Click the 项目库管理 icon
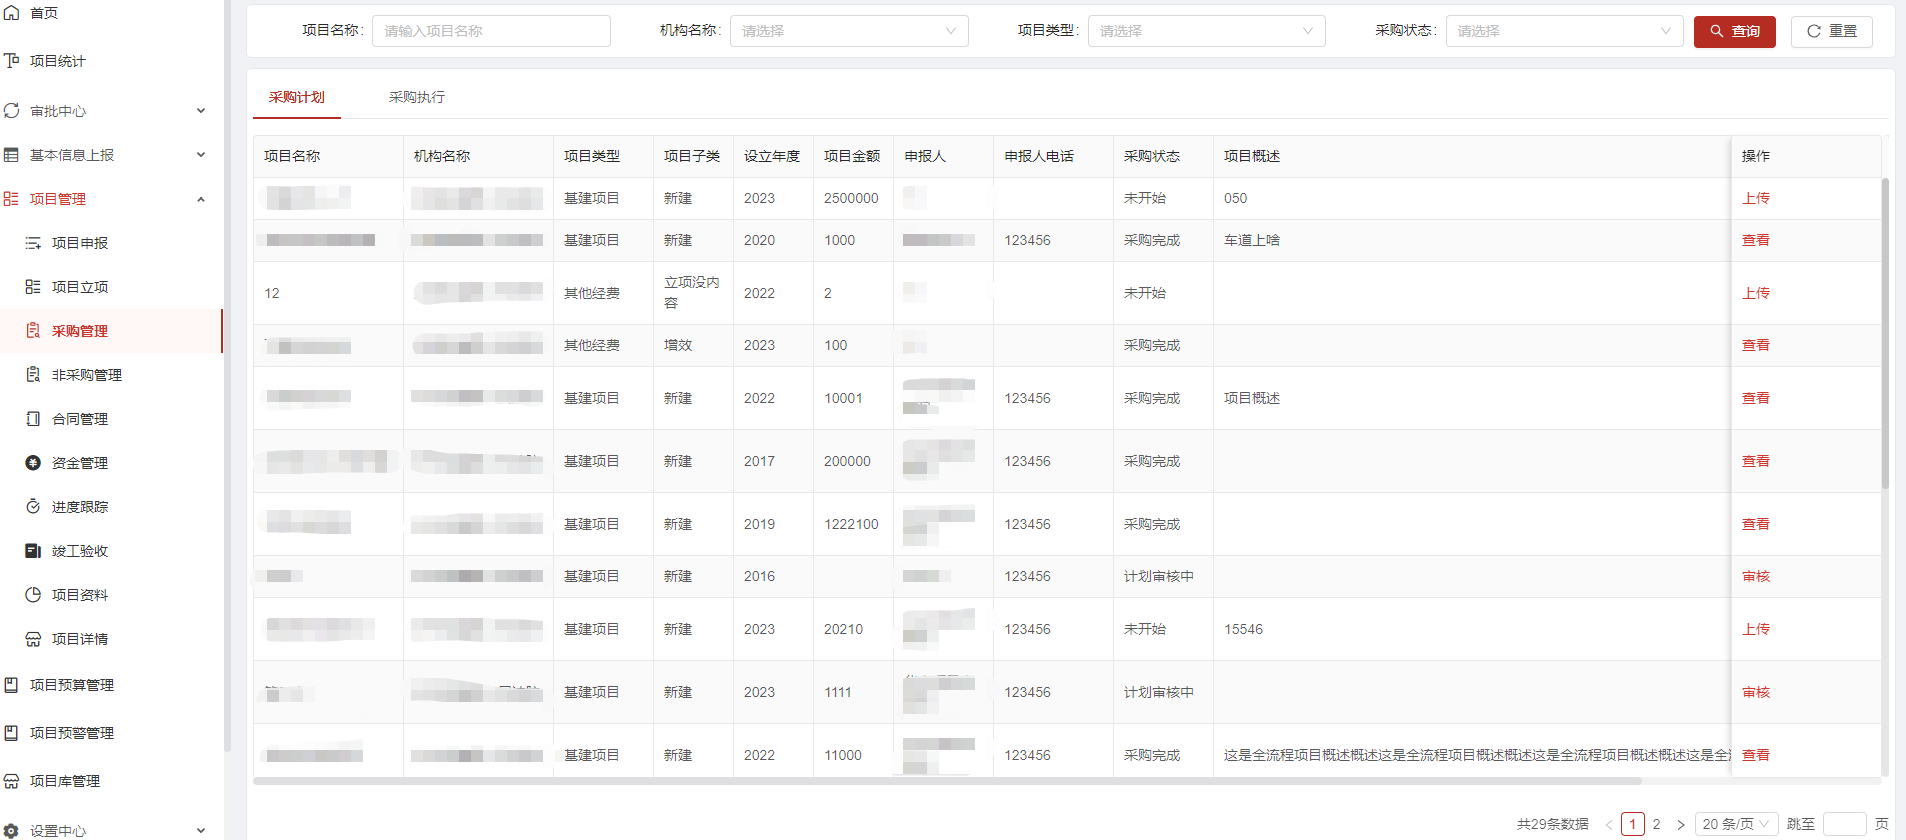 click(x=12, y=781)
